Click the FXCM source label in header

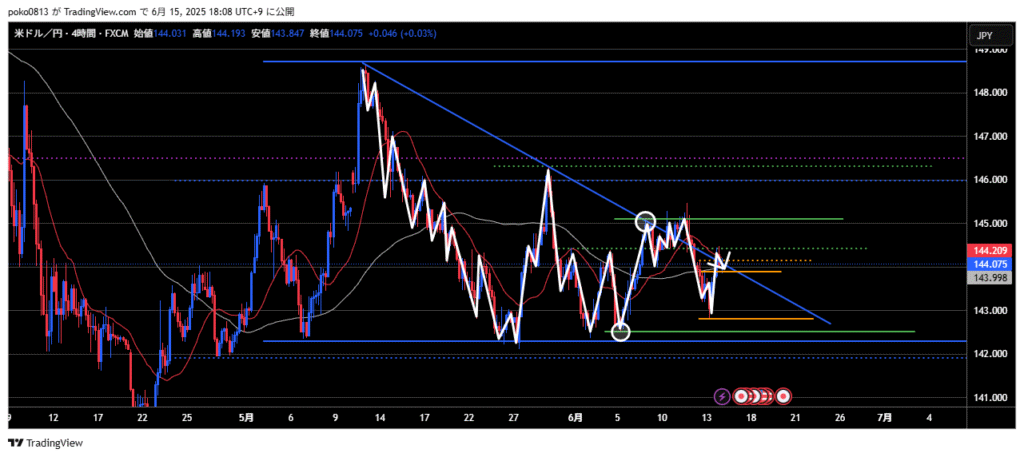coord(116,33)
